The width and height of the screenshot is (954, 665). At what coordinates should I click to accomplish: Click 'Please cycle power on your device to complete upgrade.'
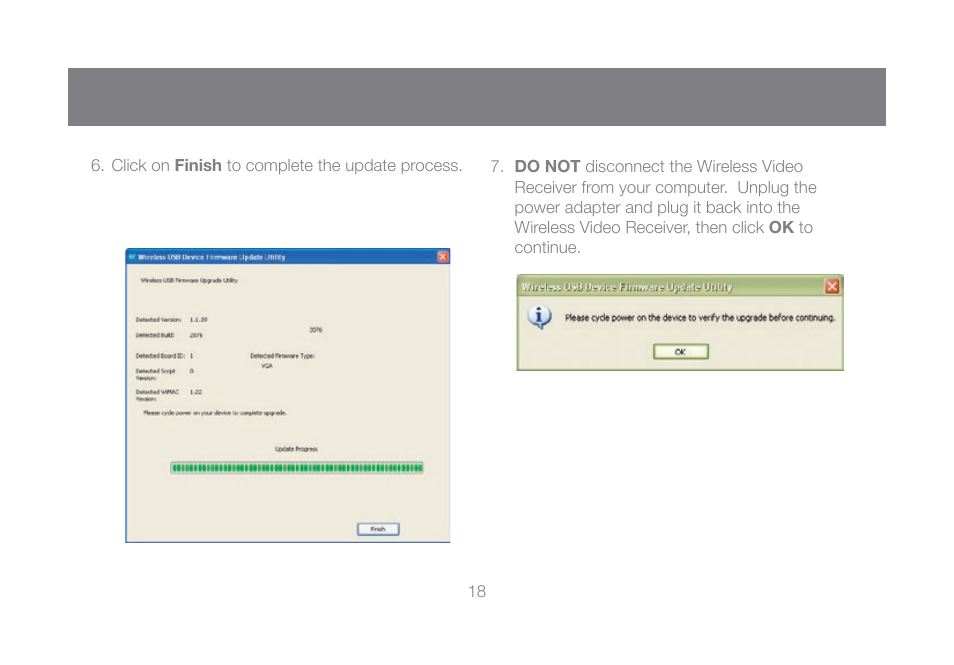(215, 413)
